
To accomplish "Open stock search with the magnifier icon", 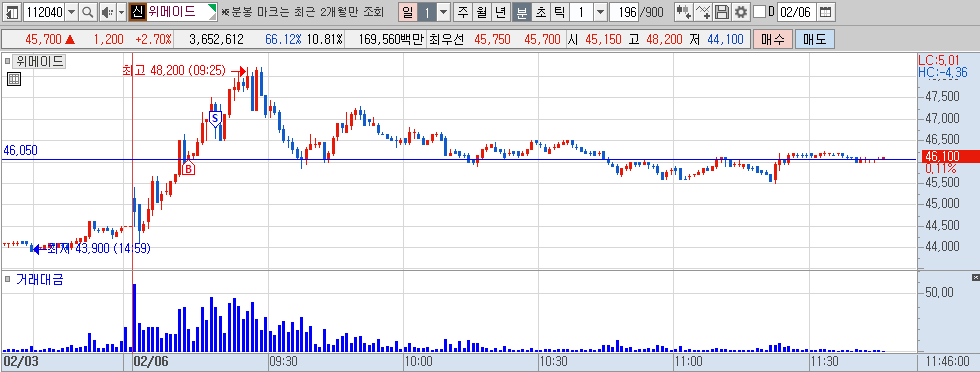I will [x=88, y=11].
